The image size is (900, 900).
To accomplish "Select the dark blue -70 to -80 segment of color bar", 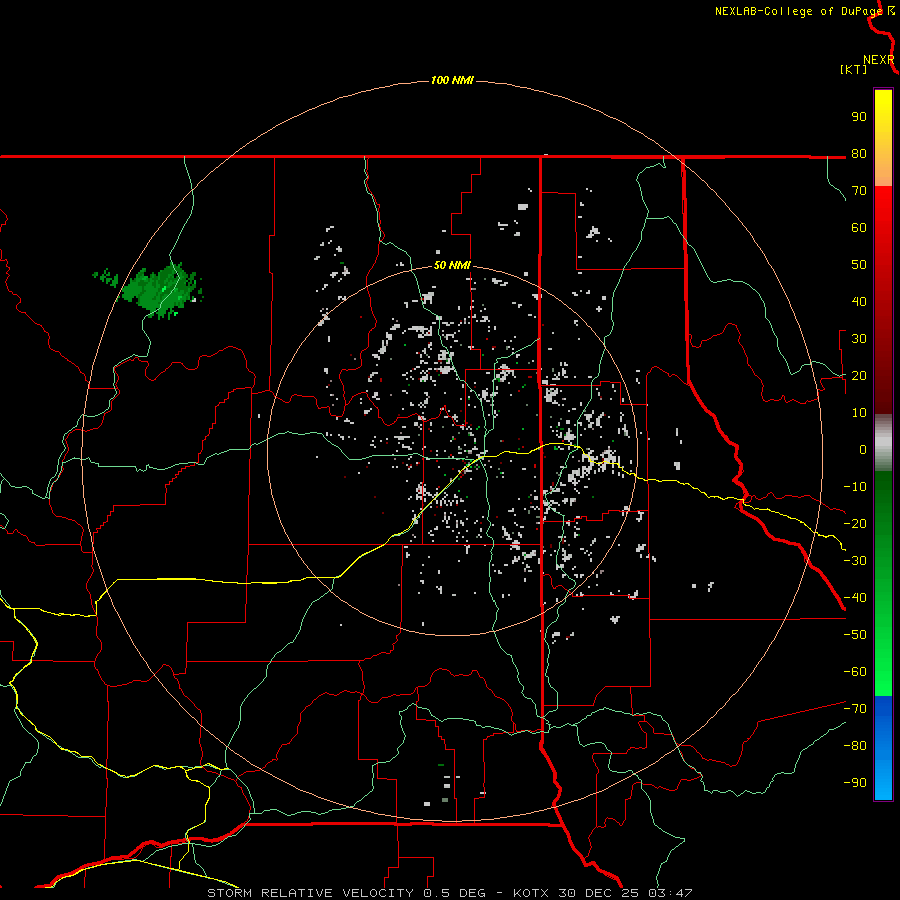I will [883, 717].
